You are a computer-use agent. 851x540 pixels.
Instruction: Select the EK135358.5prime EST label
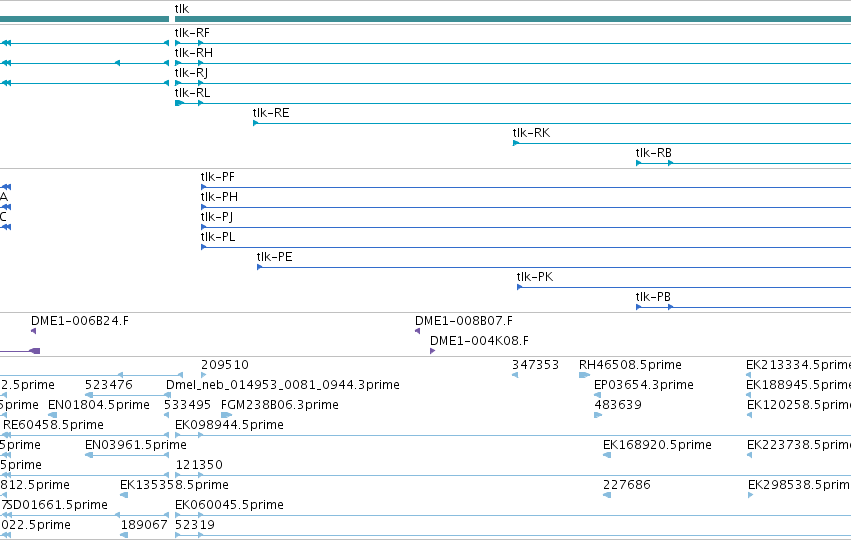174,485
